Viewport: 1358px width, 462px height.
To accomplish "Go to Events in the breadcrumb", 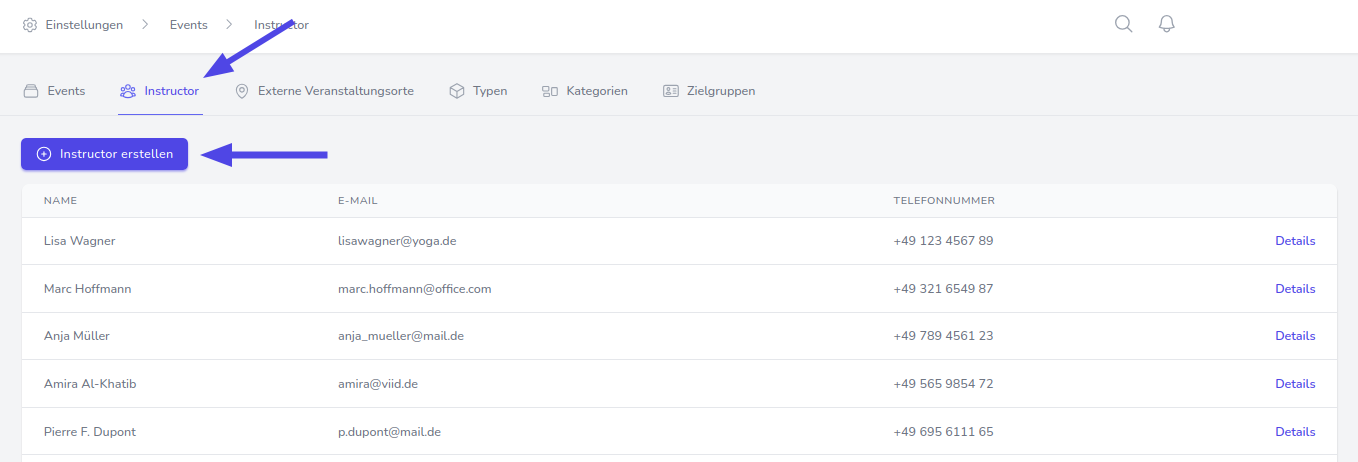I will (189, 25).
